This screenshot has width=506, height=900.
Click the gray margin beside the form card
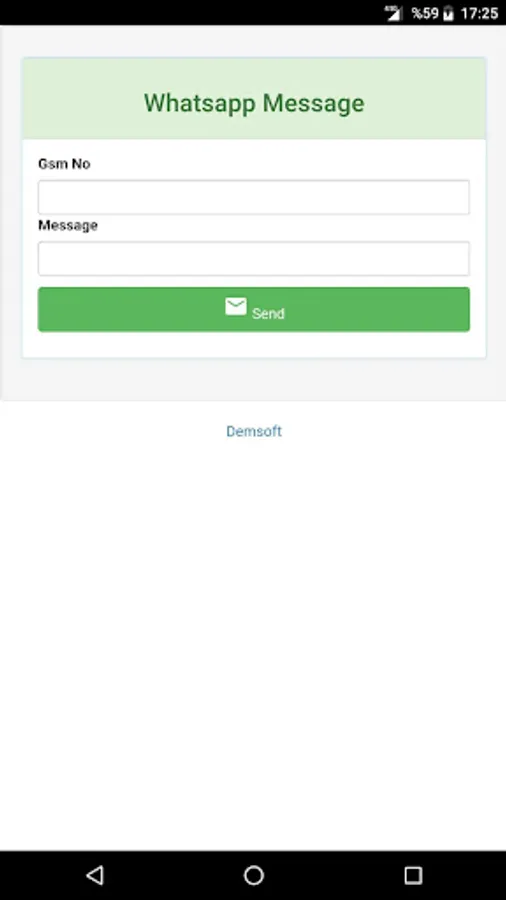tap(10, 212)
